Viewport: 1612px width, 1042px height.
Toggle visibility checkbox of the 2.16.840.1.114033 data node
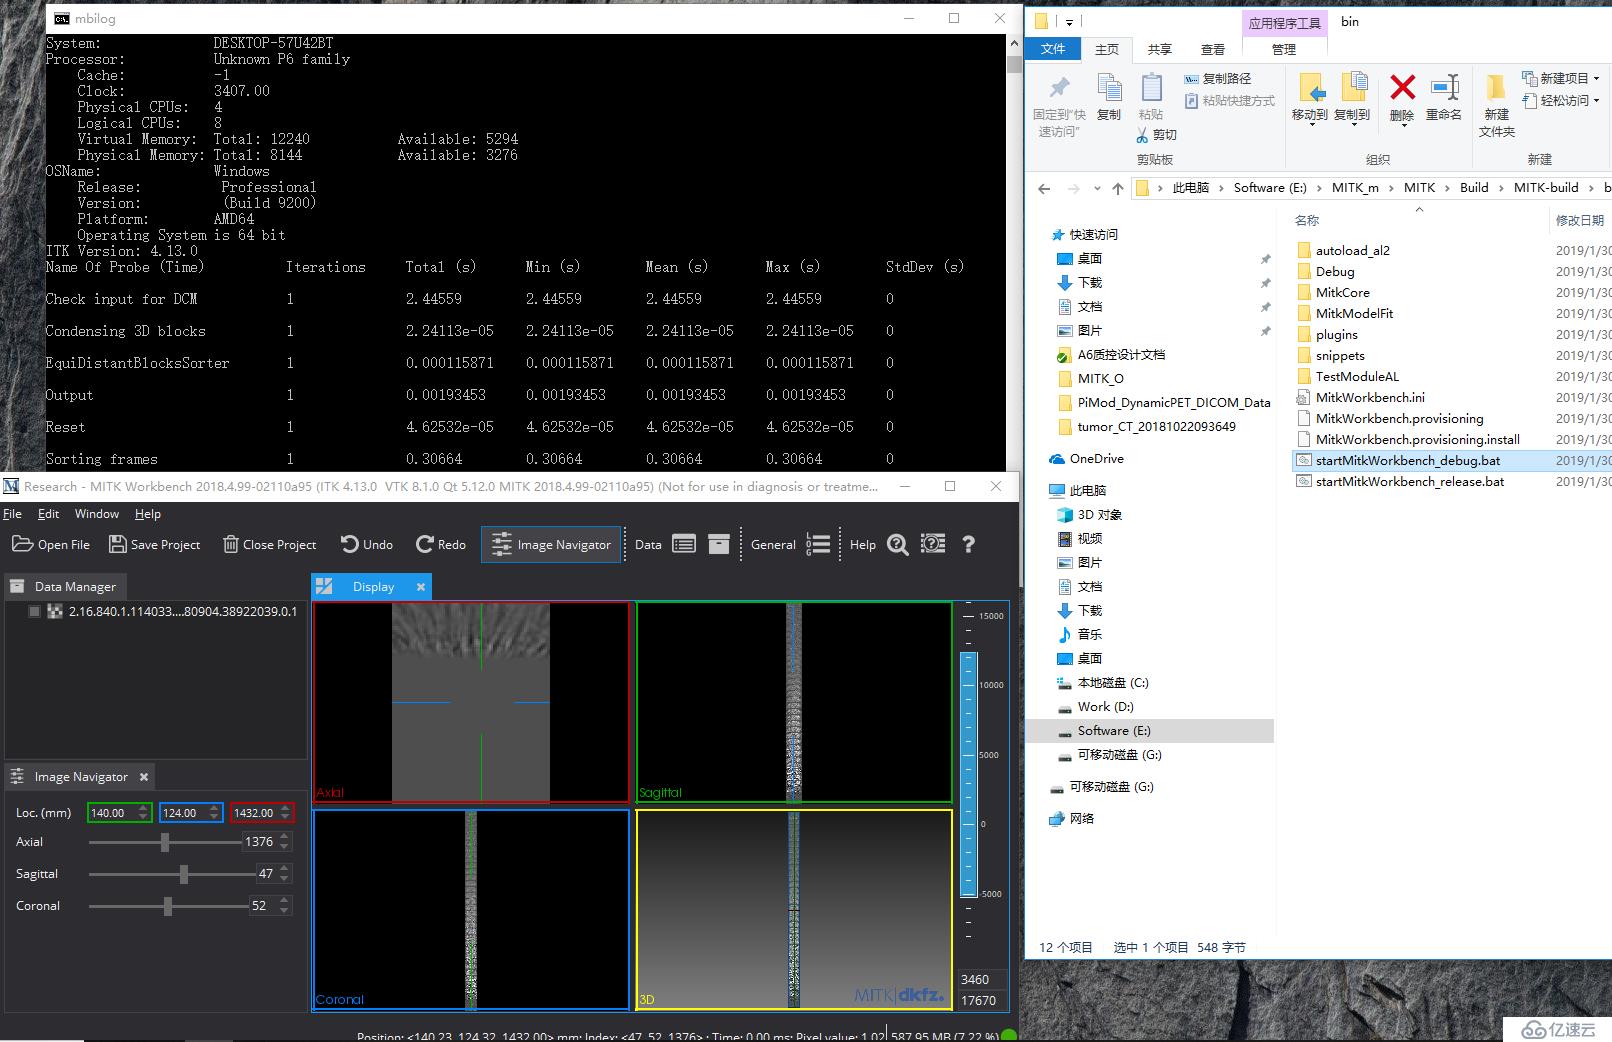[x=35, y=611]
